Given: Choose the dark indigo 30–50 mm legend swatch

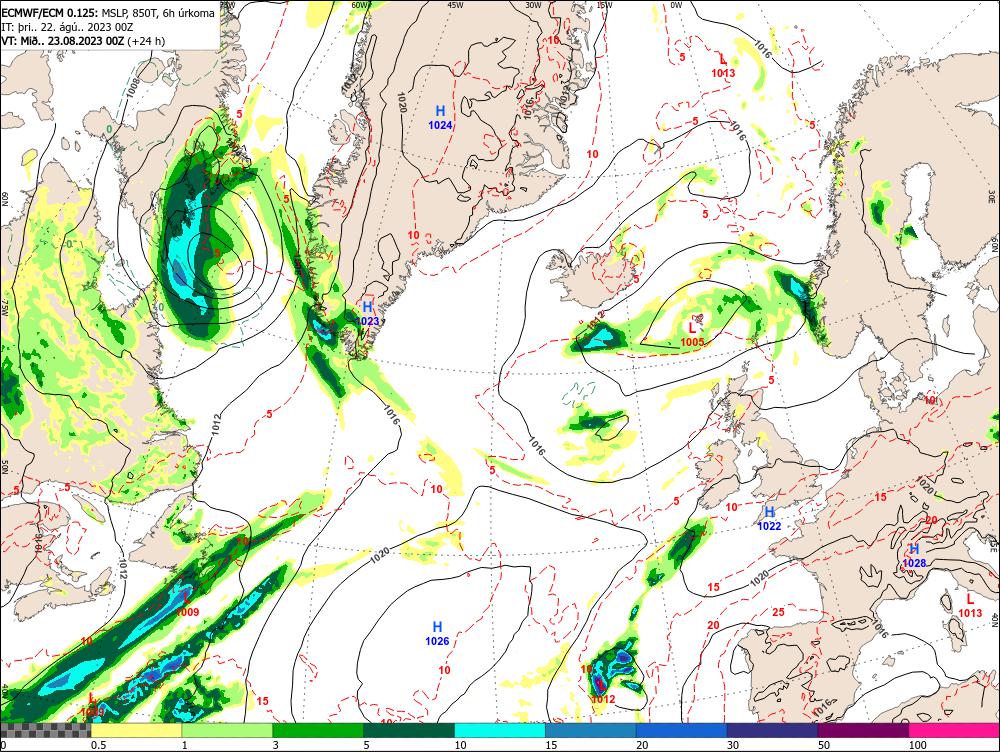Looking at the screenshot, I should tap(772, 730).
